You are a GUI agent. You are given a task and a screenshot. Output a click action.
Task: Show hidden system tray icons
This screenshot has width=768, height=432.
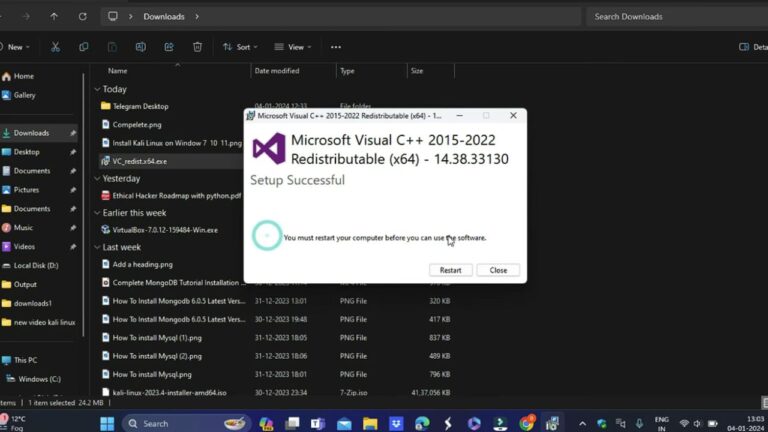582,424
